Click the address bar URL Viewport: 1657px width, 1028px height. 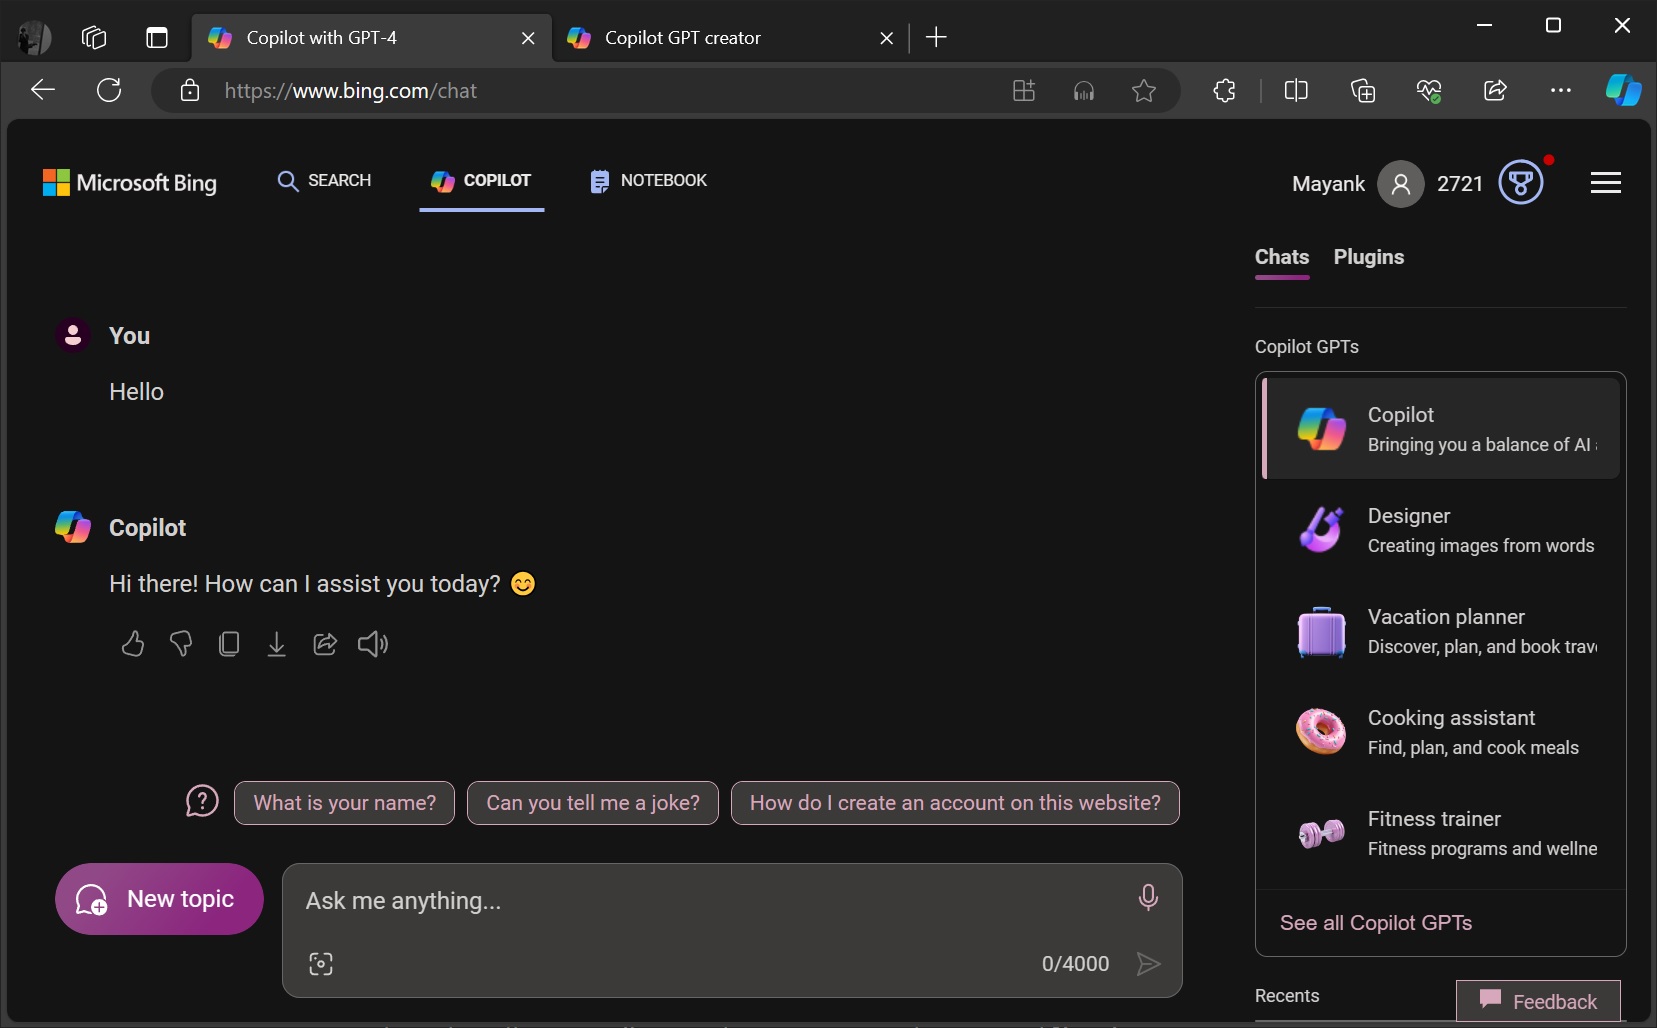click(x=350, y=91)
